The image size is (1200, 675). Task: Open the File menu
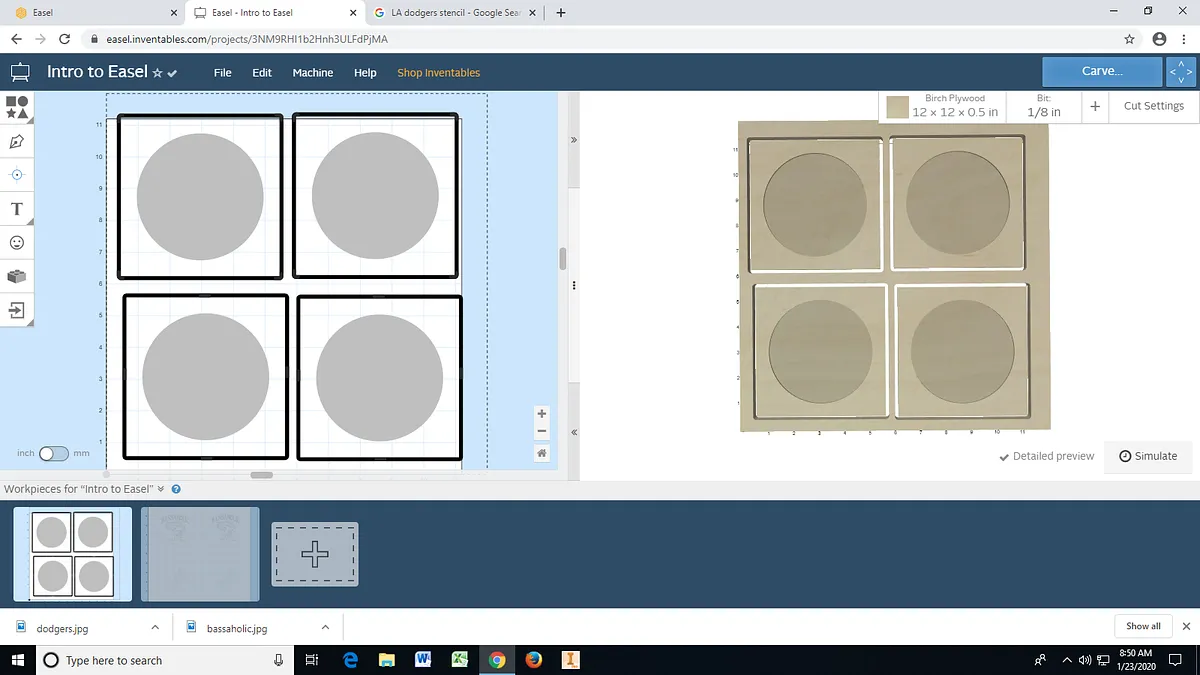tap(223, 73)
